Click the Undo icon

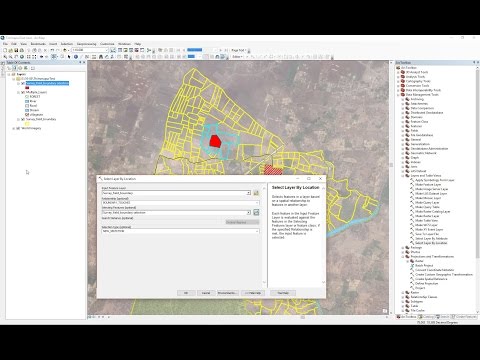(52, 50)
